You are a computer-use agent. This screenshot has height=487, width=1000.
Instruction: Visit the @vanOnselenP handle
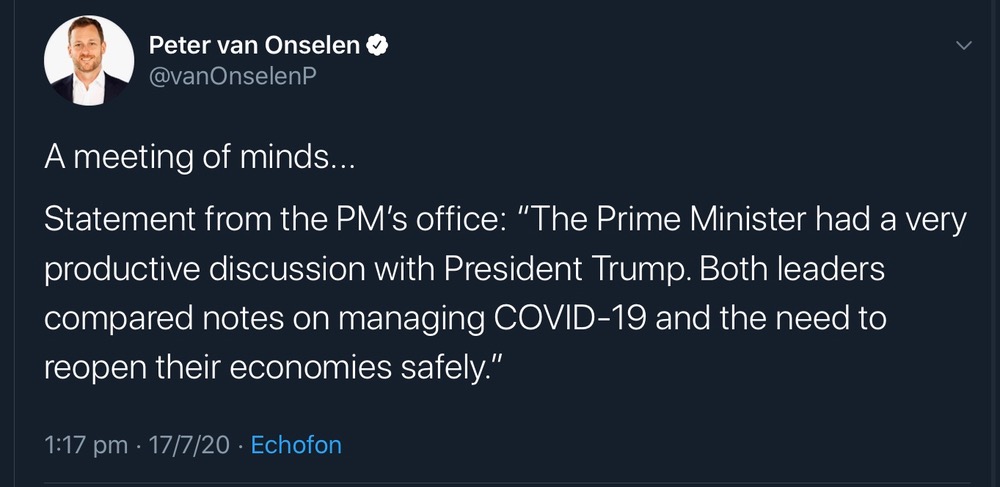(232, 78)
